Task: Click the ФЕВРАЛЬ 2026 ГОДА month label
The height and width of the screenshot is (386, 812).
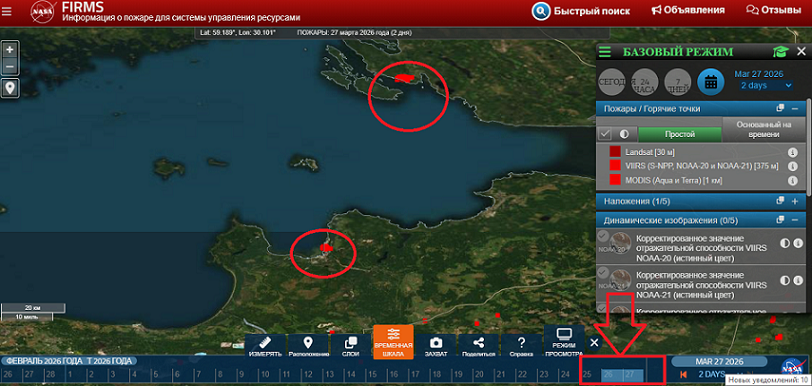Action: click(44, 361)
